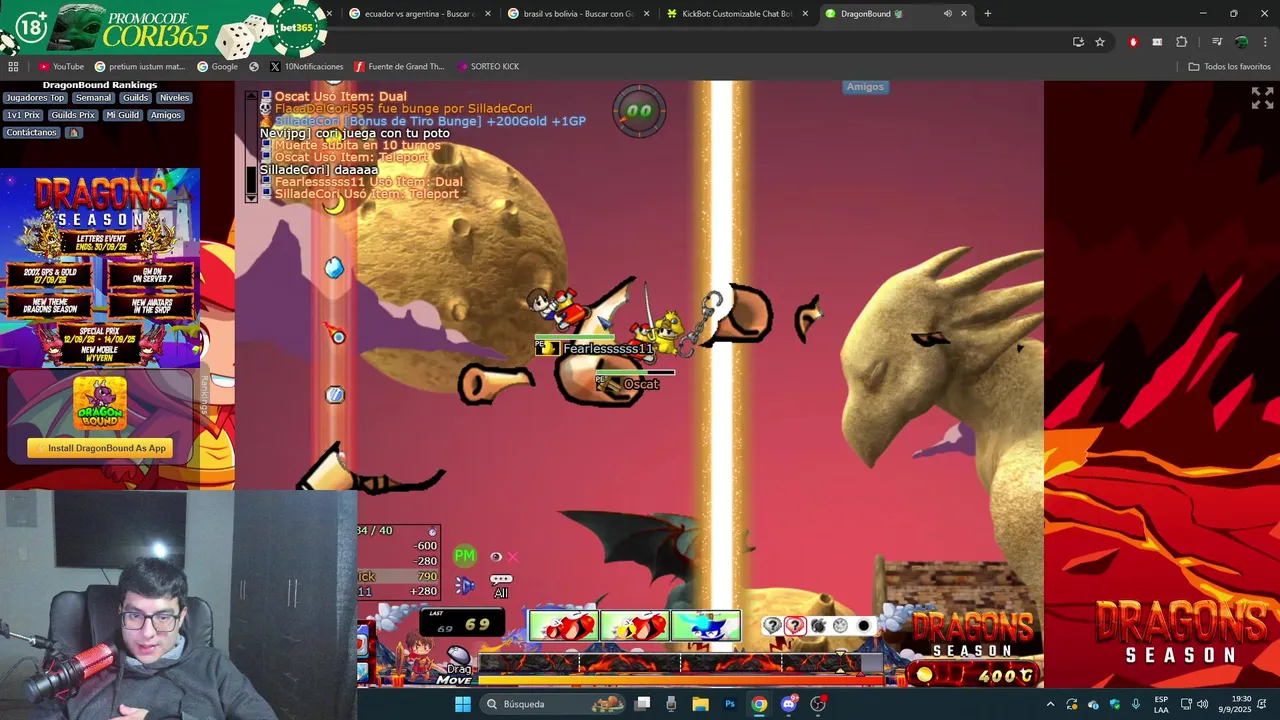1280x720 pixels.
Task: Open the YouTube bookmark
Action: tap(61, 67)
